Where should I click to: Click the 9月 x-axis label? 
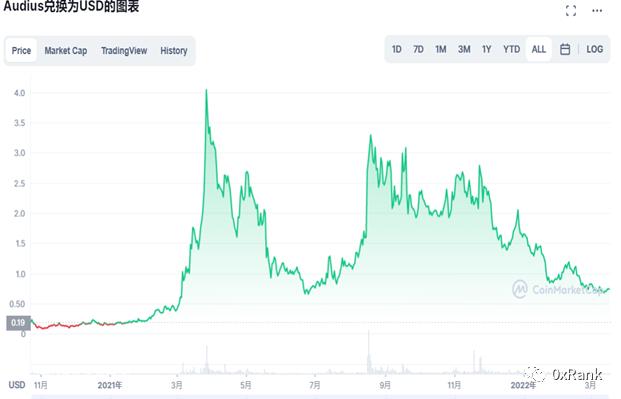[385, 385]
